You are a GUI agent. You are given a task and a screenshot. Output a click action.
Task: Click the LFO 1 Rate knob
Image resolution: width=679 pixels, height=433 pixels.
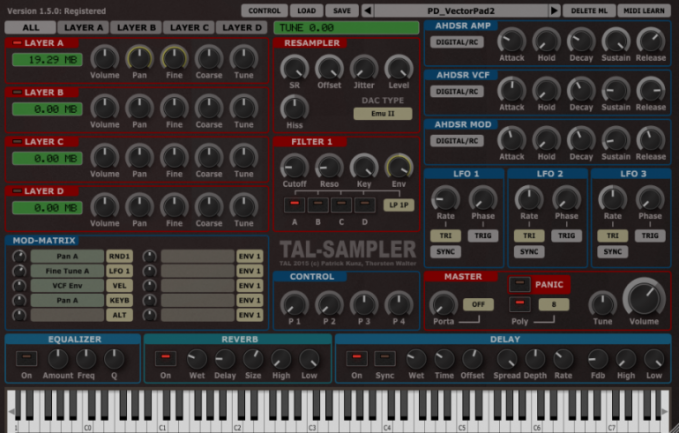click(x=446, y=199)
